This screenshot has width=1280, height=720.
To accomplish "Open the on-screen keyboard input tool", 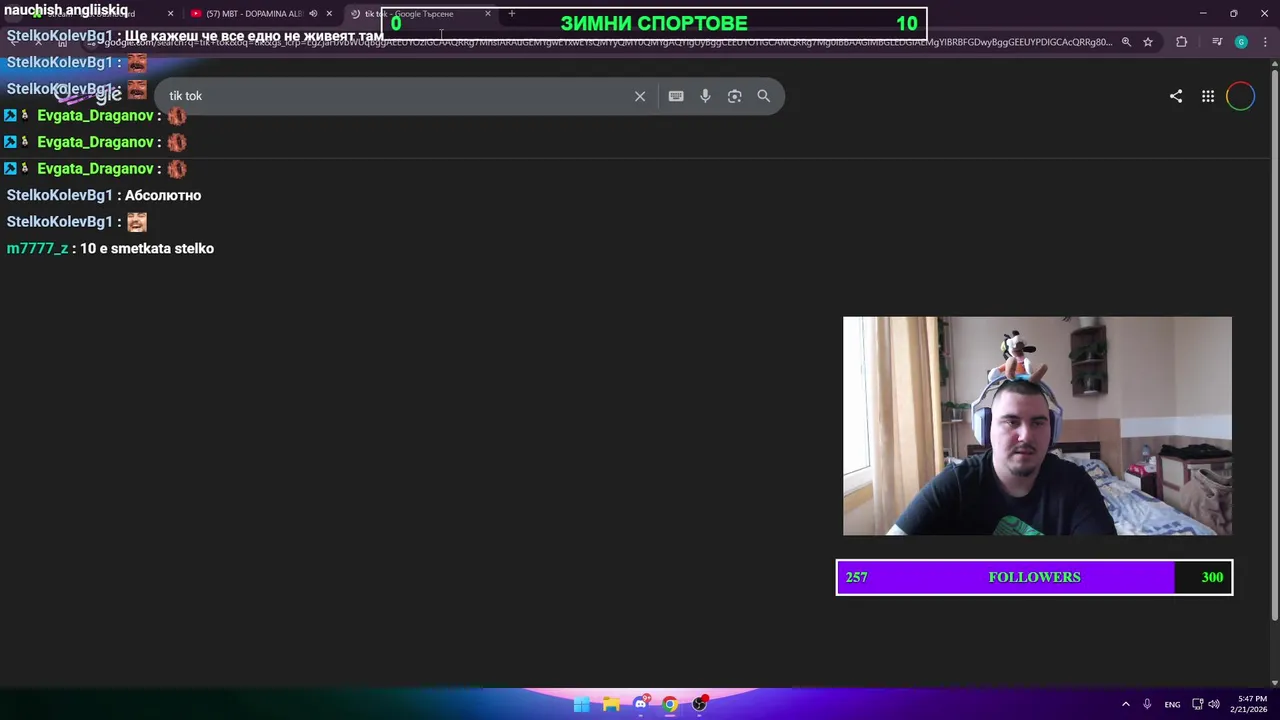I will [676, 96].
